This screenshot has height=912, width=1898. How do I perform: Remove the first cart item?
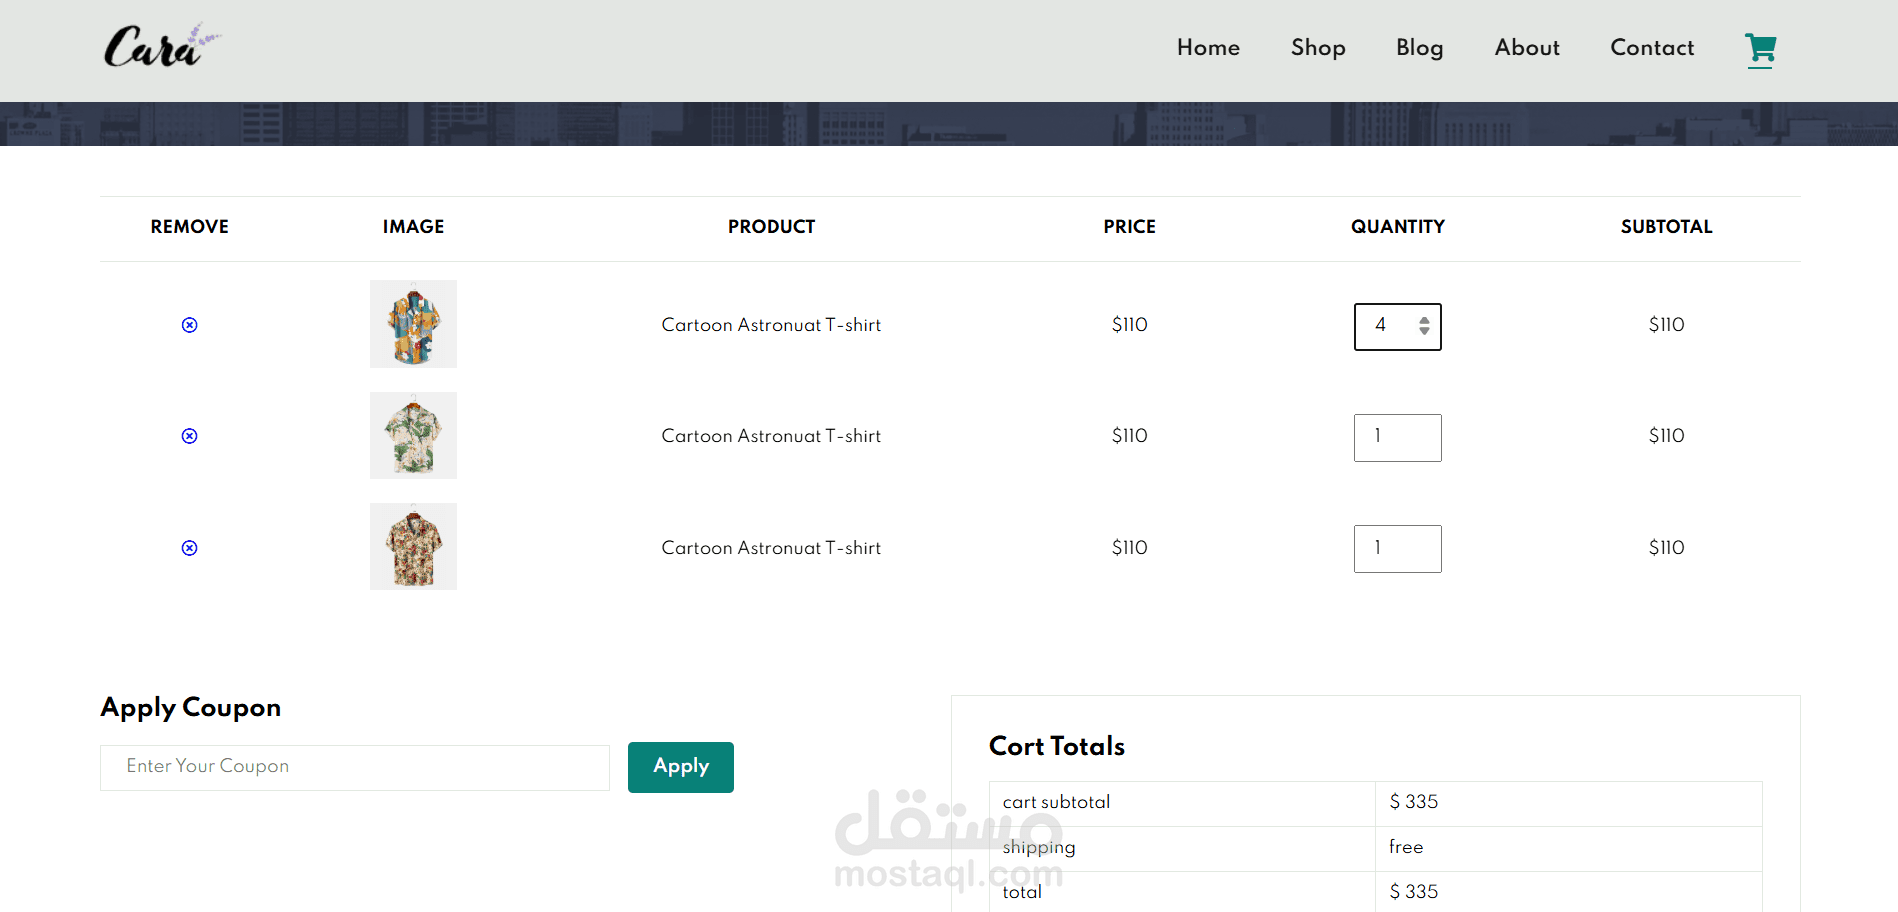point(189,325)
